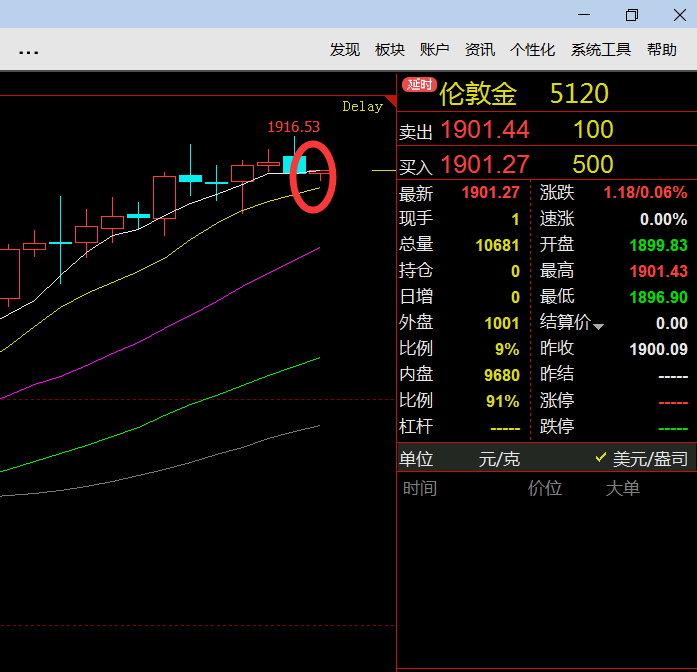Click the 昨收 value 1900.09
Screen dimensions: 697x672
(x=659, y=349)
